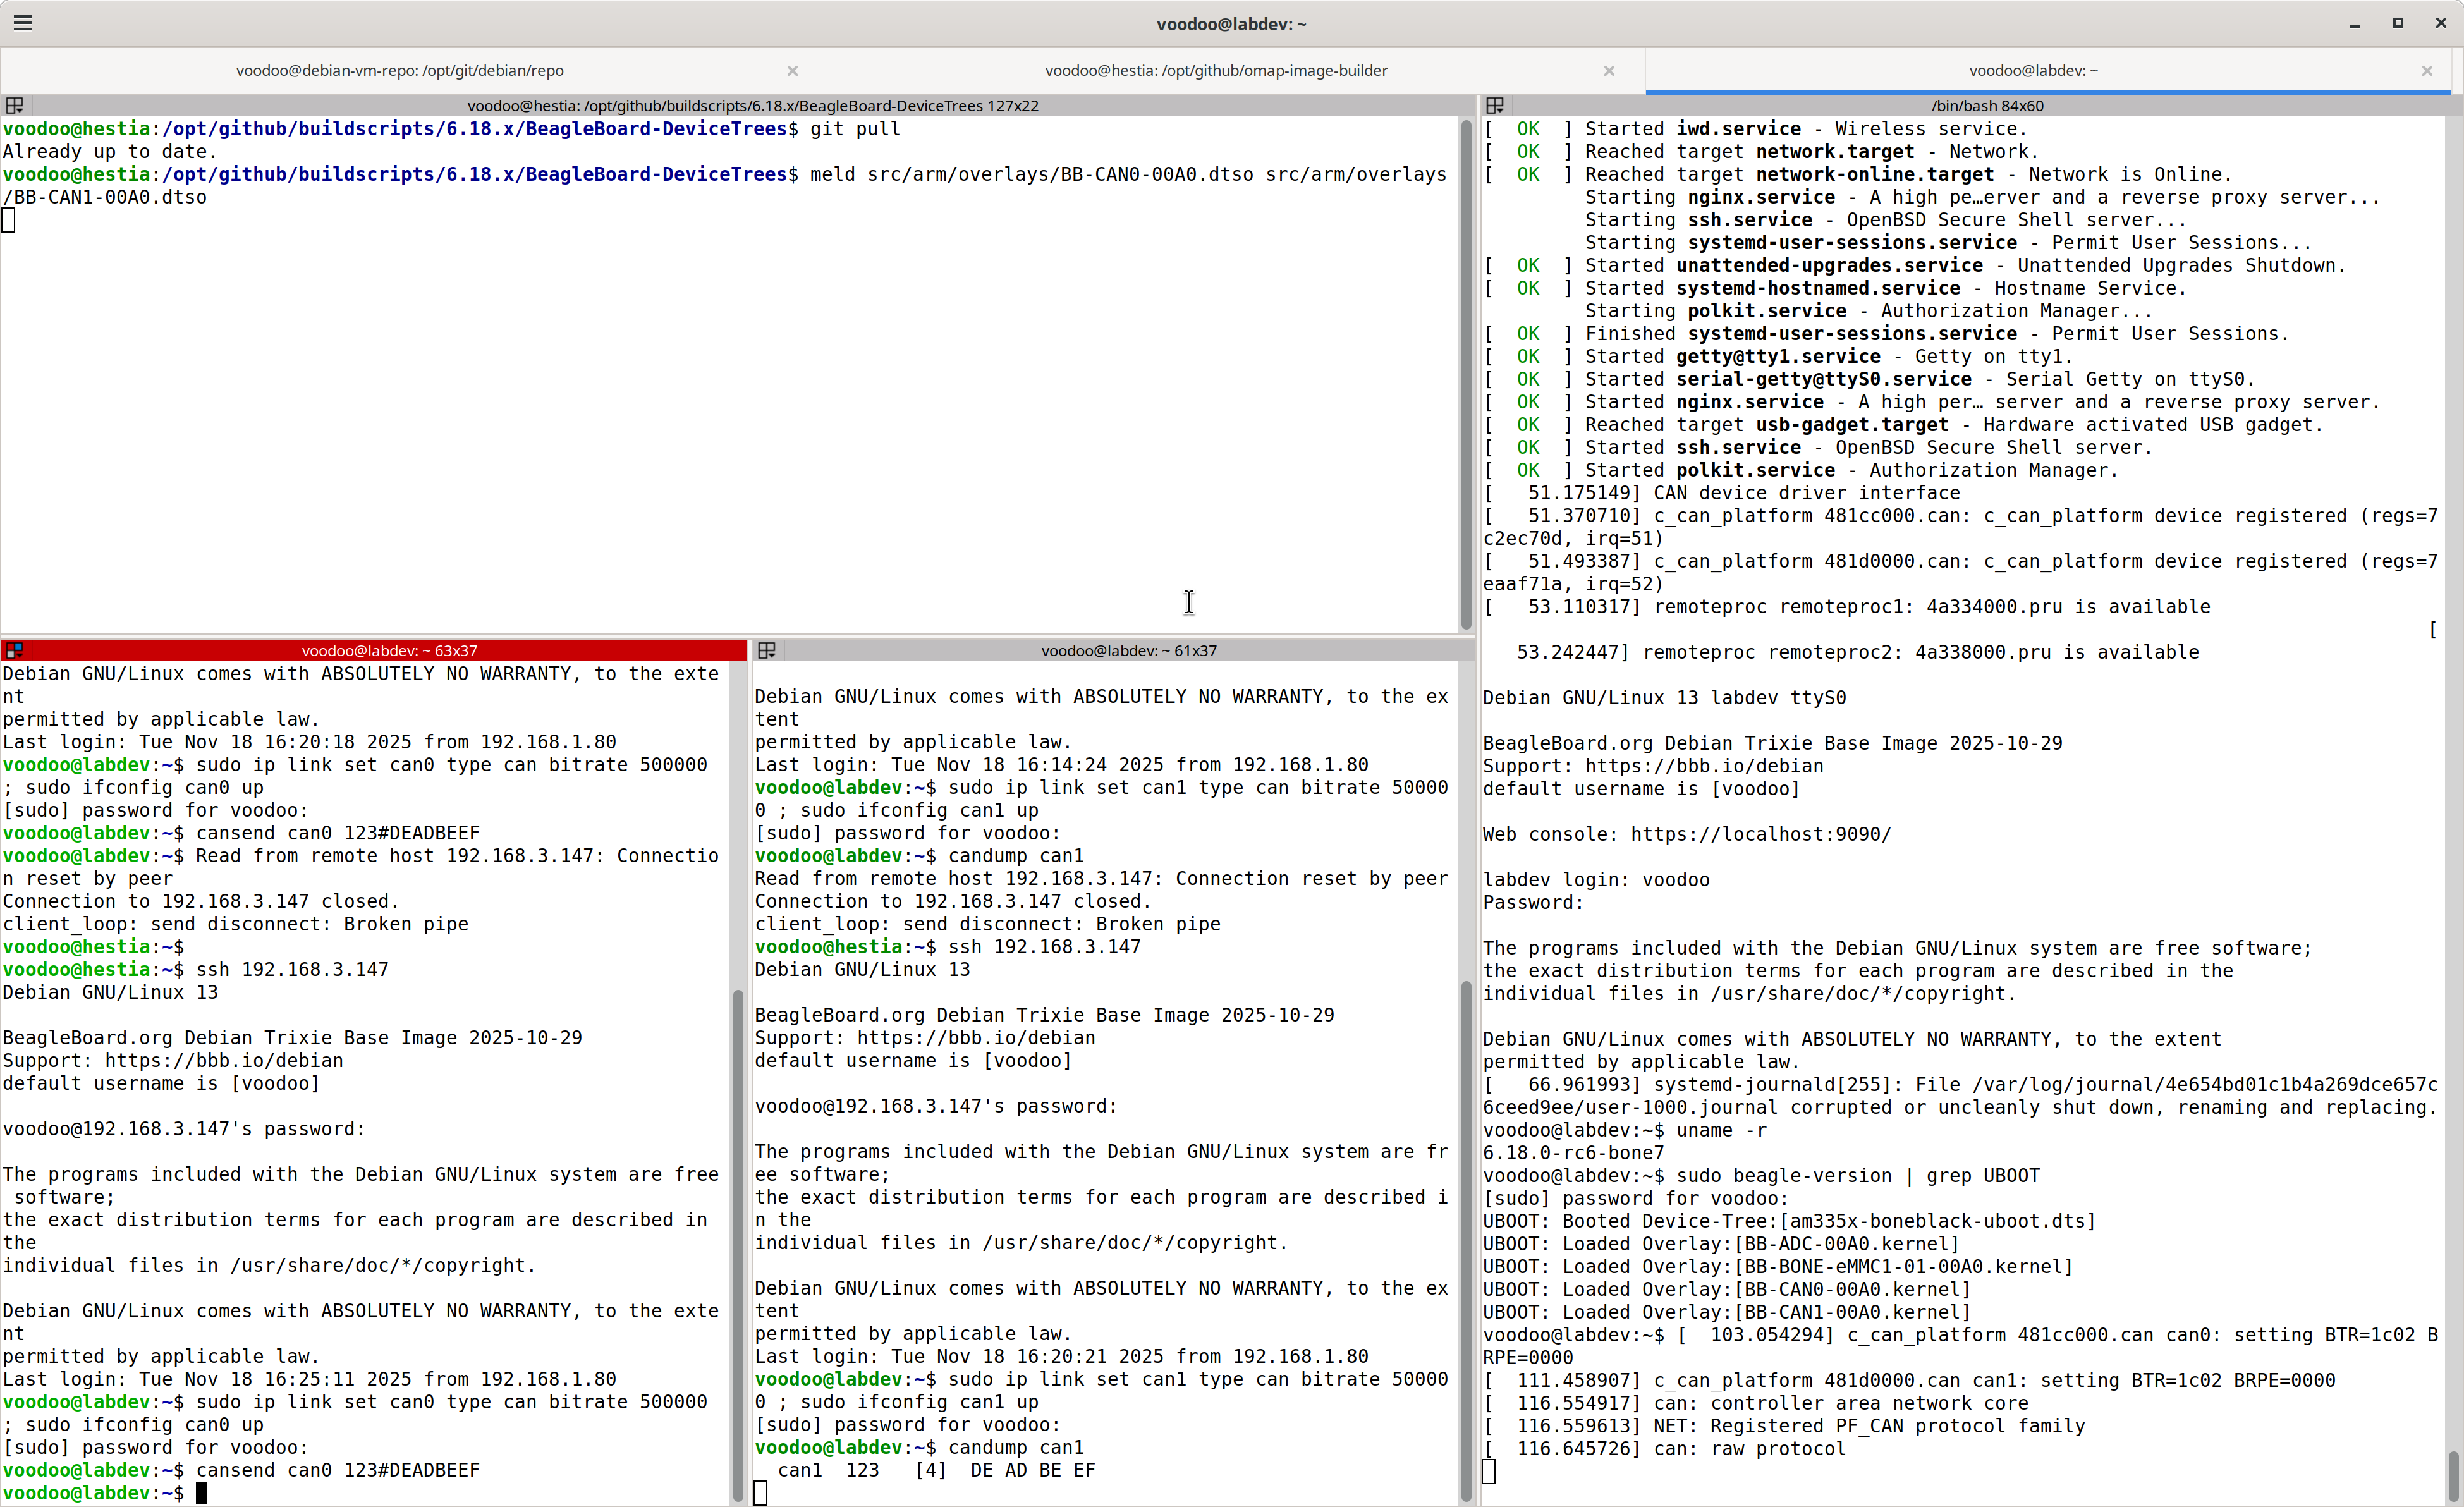Click scrollbar of hestia DeviceTrees pane
Image resolution: width=2464 pixels, height=1507 pixels.
(x=1466, y=375)
